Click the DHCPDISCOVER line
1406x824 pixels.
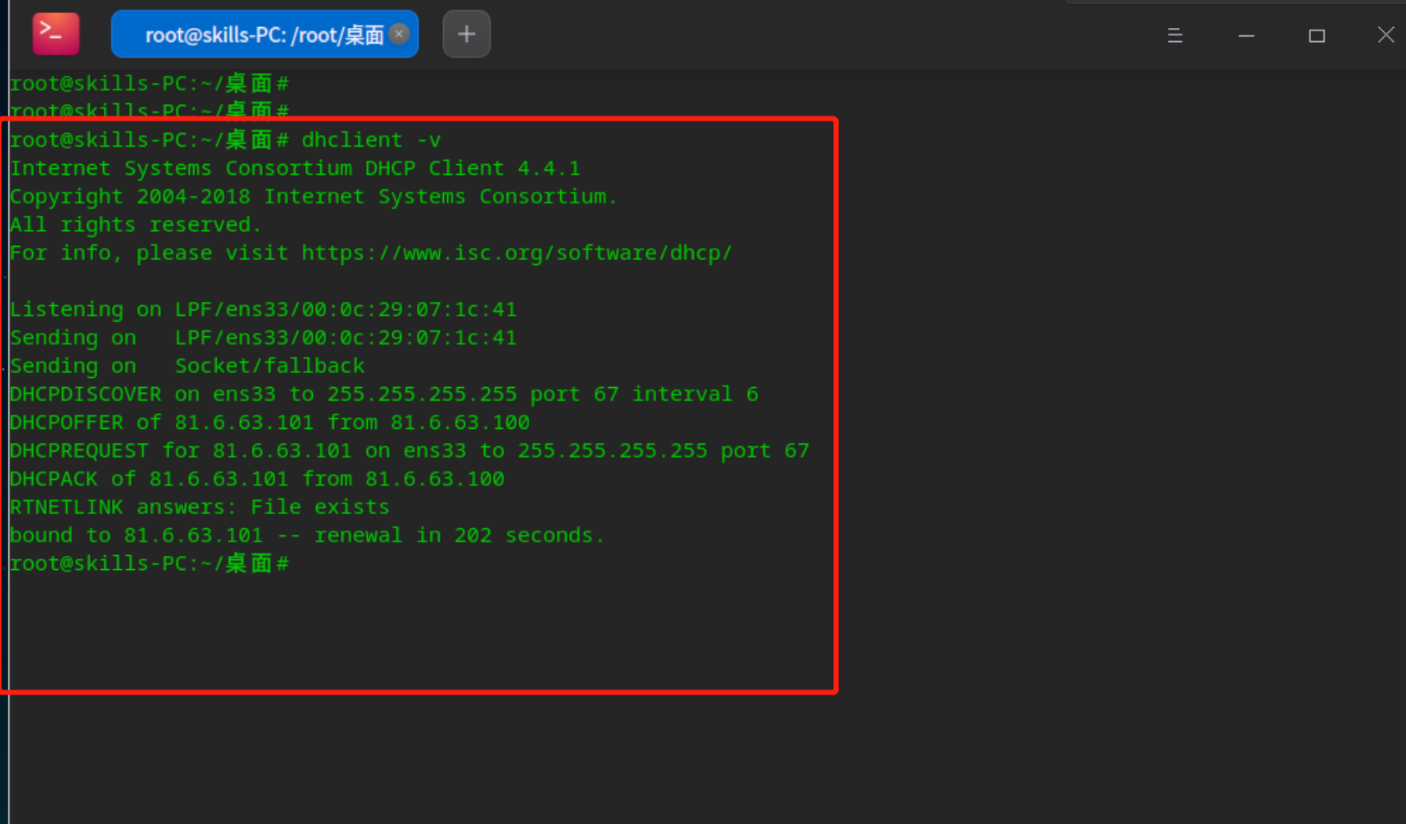pos(384,394)
